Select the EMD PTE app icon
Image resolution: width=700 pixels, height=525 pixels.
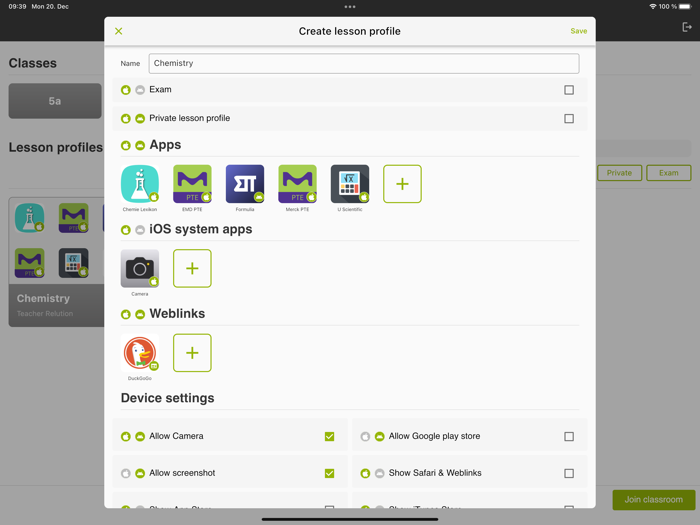192,184
